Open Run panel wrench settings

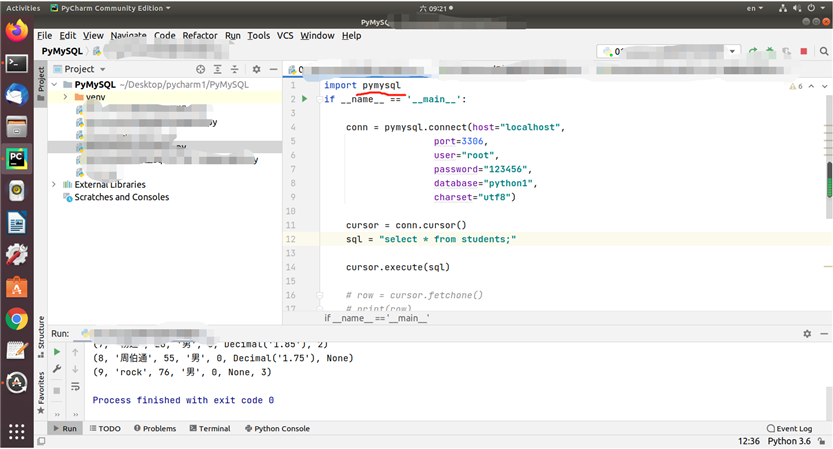(57, 369)
